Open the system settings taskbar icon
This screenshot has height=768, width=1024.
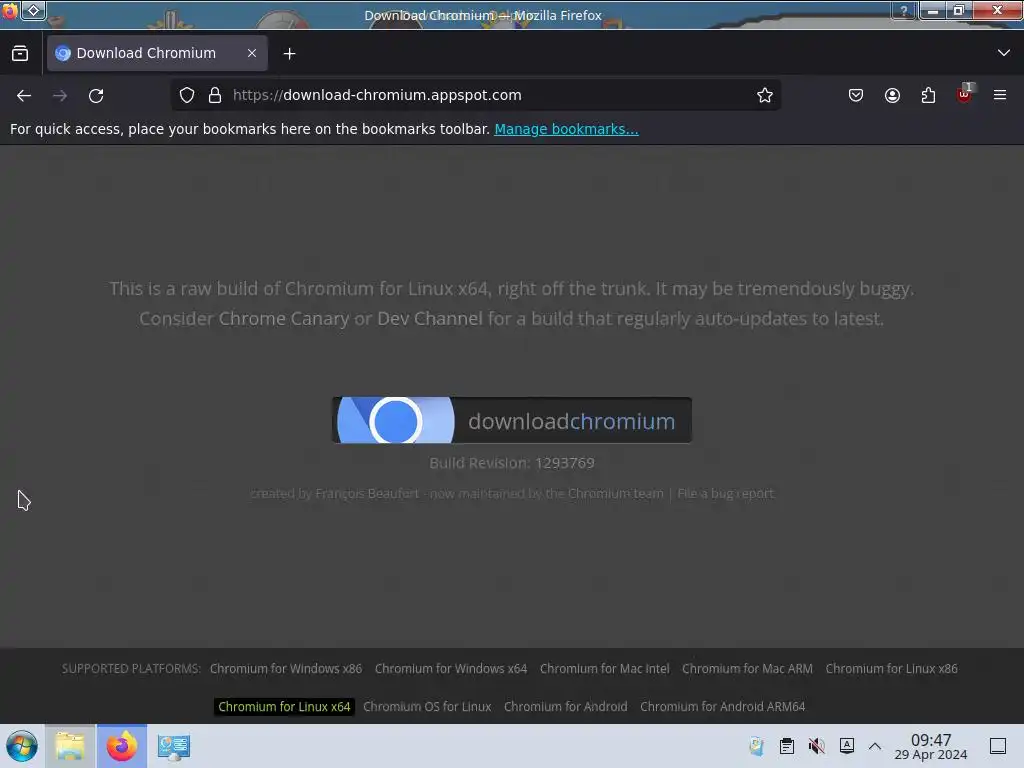[x=174, y=746]
